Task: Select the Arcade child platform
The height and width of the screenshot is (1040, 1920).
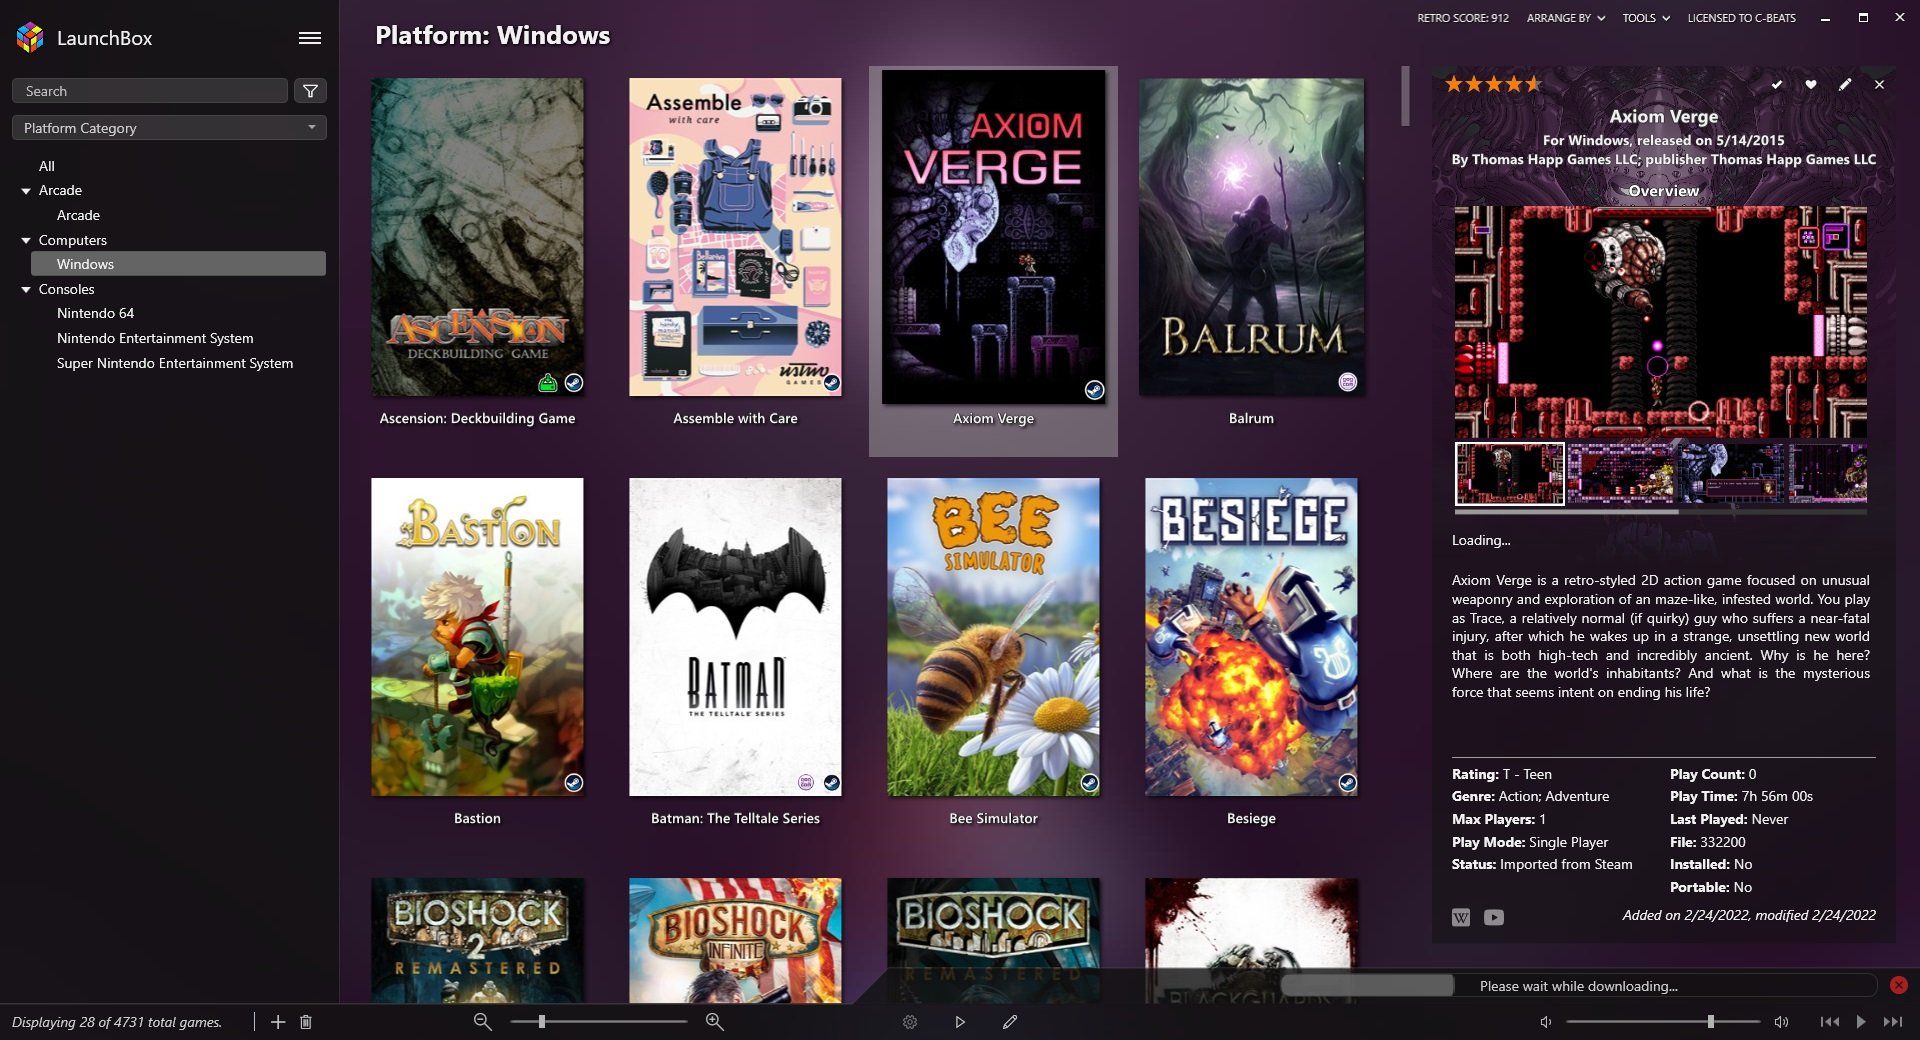Action: pos(78,215)
